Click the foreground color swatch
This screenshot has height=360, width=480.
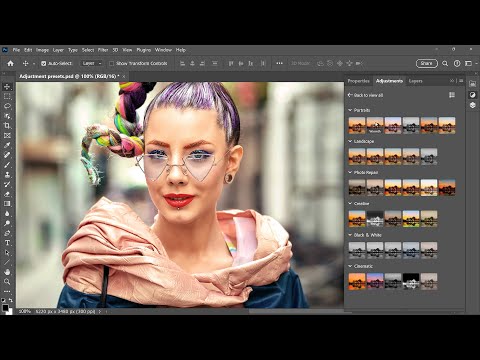click(x=5, y=307)
